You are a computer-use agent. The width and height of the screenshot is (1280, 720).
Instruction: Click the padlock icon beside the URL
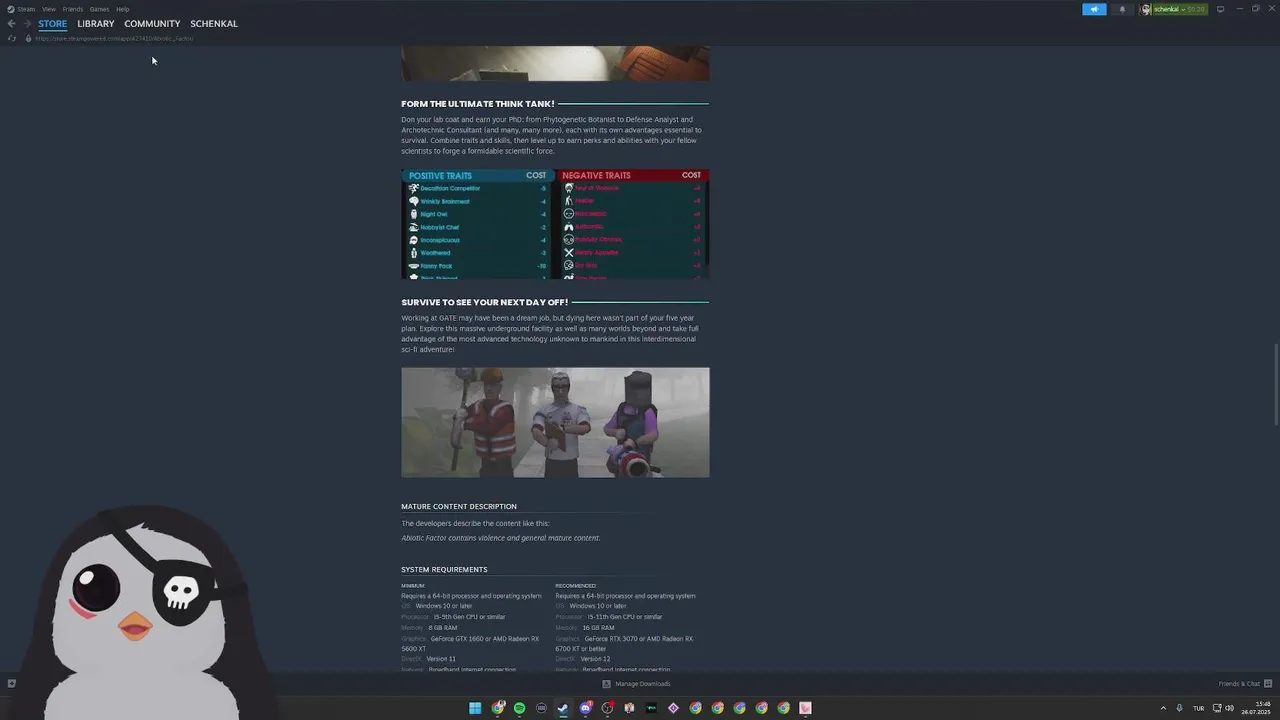(x=28, y=38)
